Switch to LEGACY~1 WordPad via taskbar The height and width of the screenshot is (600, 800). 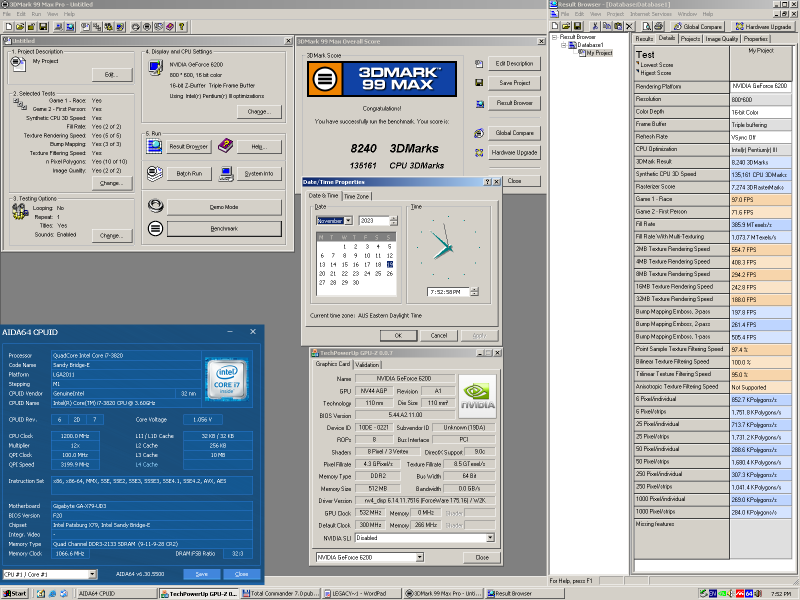click(x=362, y=593)
